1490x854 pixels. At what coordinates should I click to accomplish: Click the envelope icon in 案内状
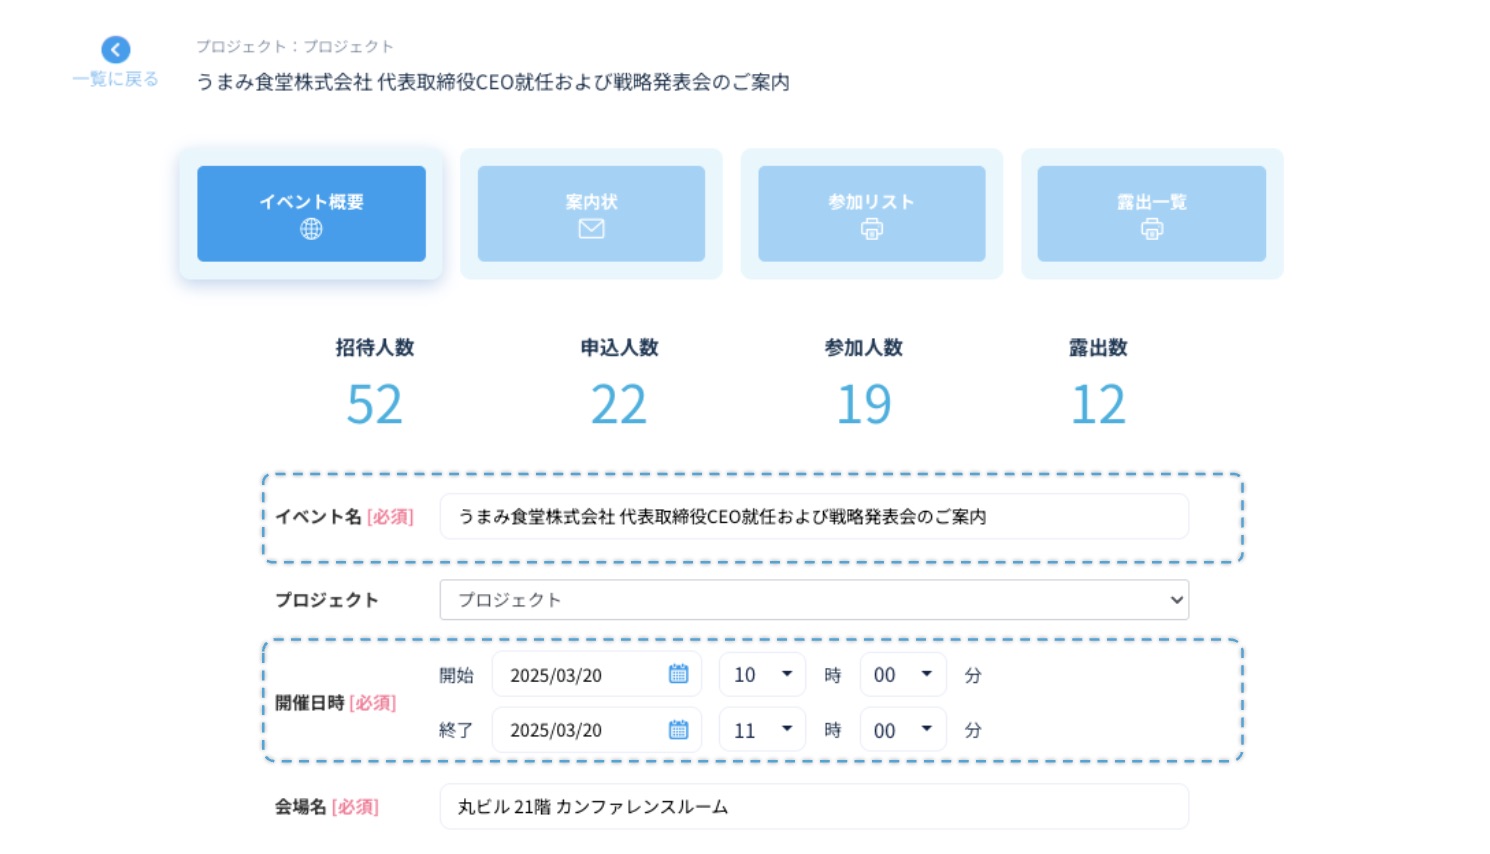point(591,229)
